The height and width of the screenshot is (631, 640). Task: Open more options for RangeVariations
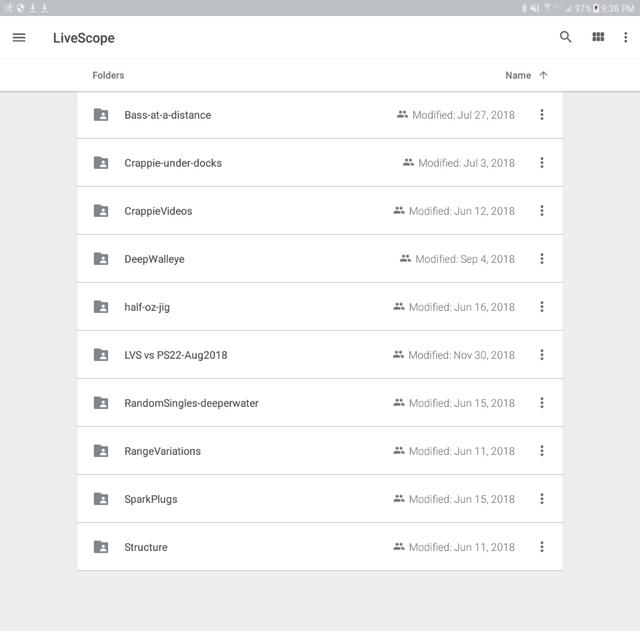click(542, 451)
